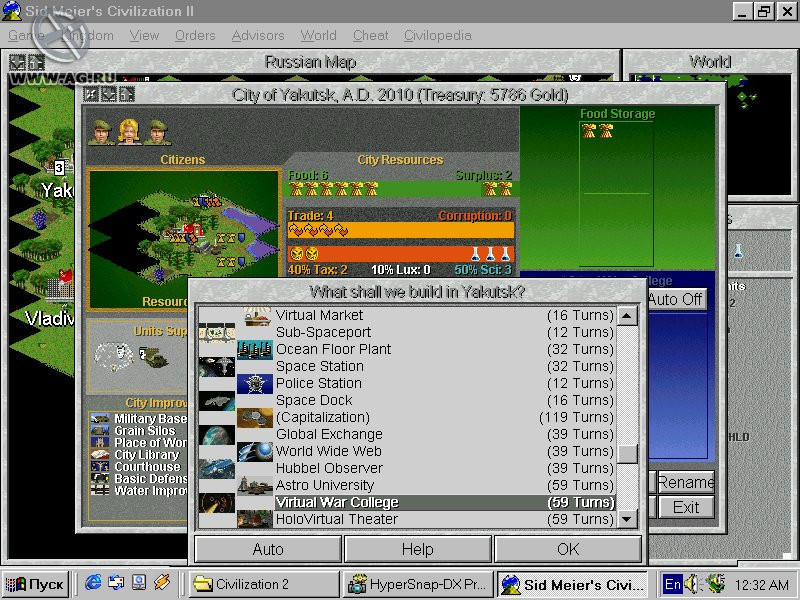Select the tank unit in Units Supported
This screenshot has height=600, width=800.
coord(154,356)
